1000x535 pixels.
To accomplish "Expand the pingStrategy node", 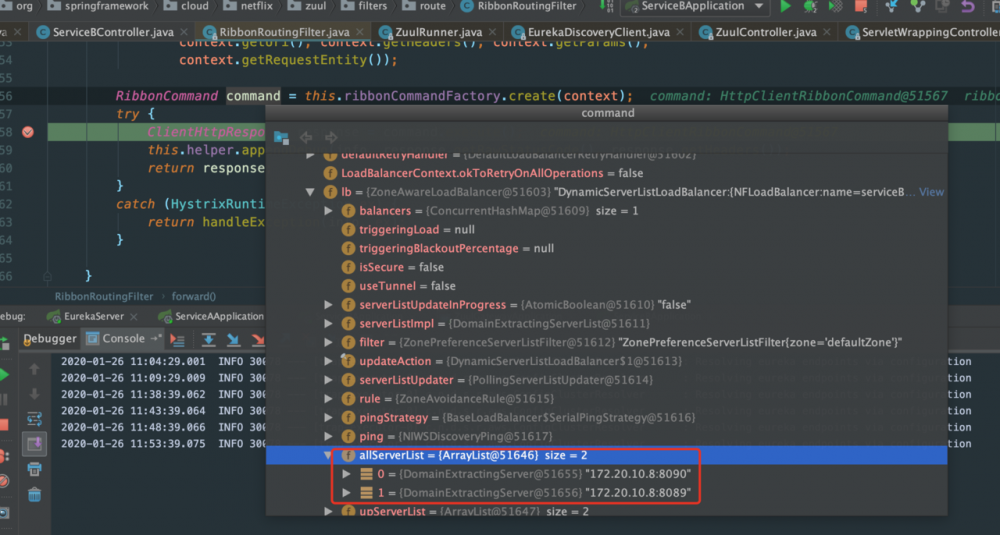I will pyautogui.click(x=328, y=418).
